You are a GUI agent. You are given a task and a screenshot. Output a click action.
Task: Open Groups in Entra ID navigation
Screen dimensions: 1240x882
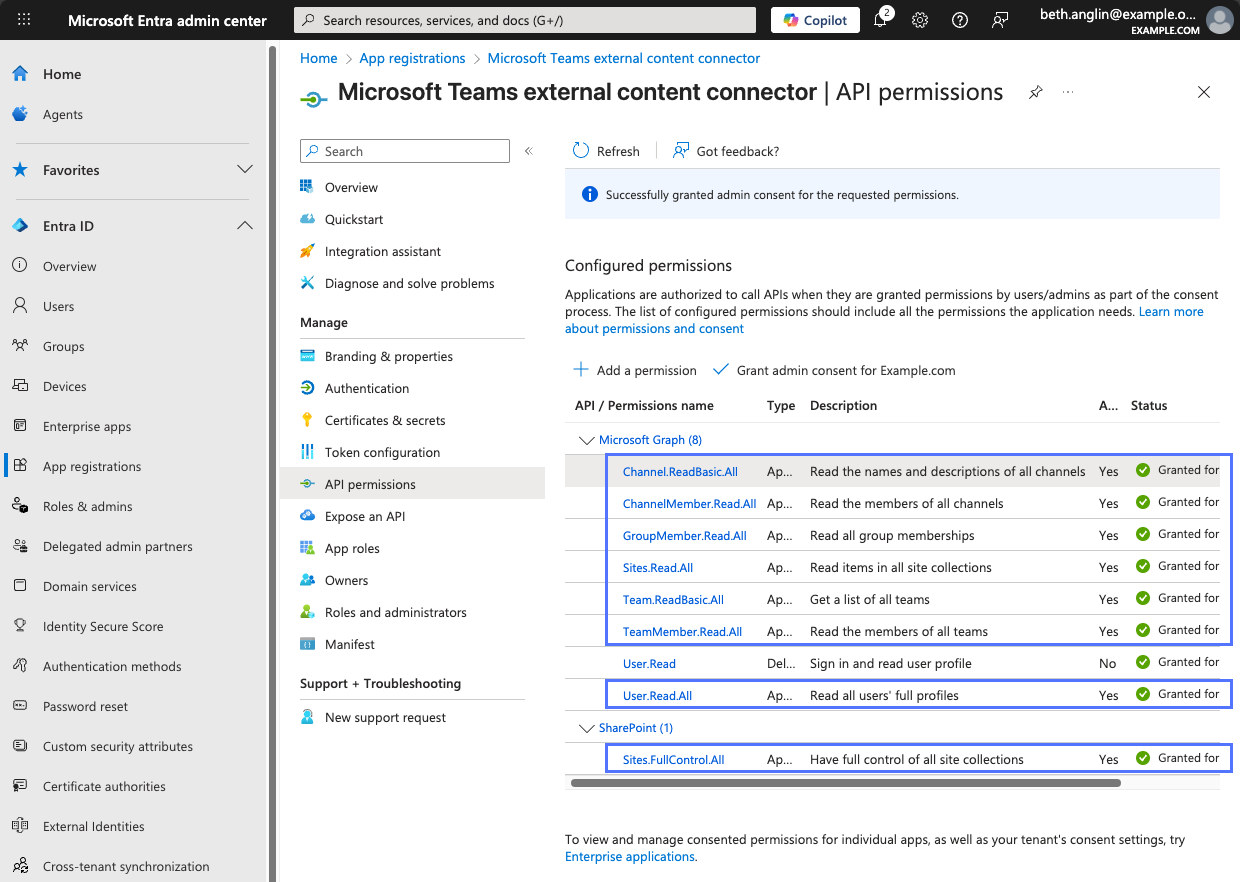64,346
